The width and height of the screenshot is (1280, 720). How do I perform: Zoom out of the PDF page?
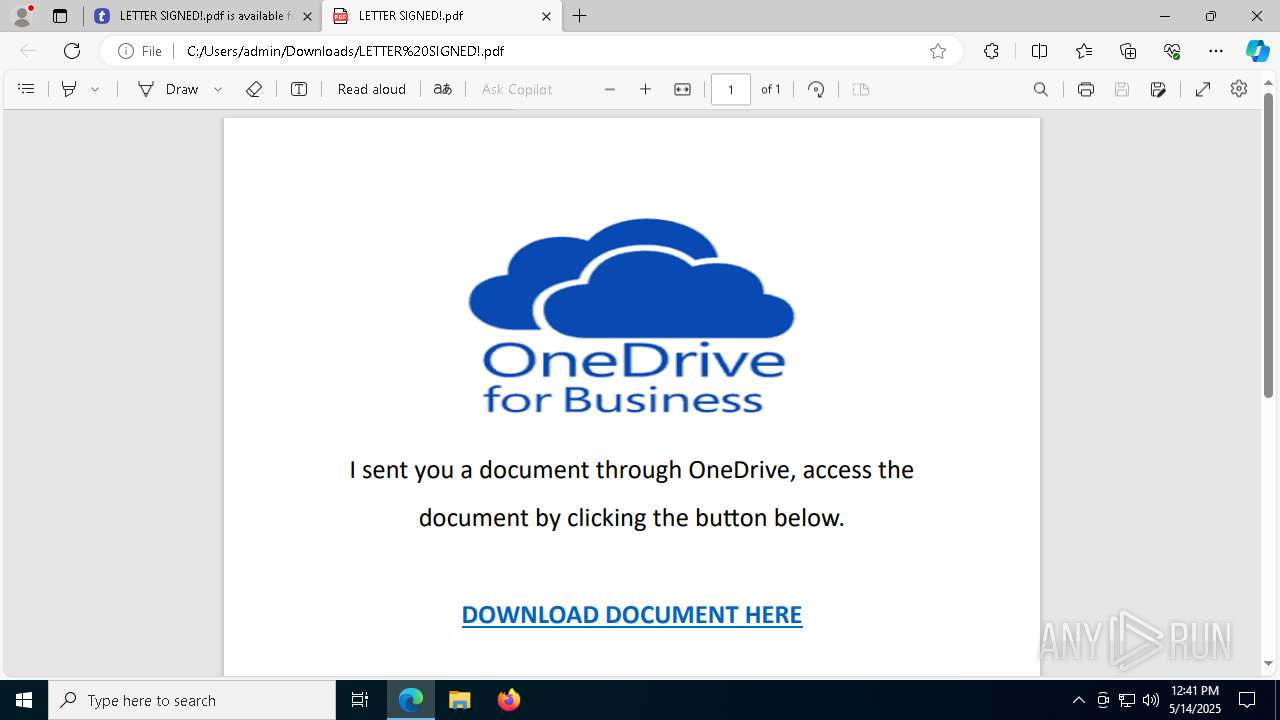pyautogui.click(x=610, y=89)
